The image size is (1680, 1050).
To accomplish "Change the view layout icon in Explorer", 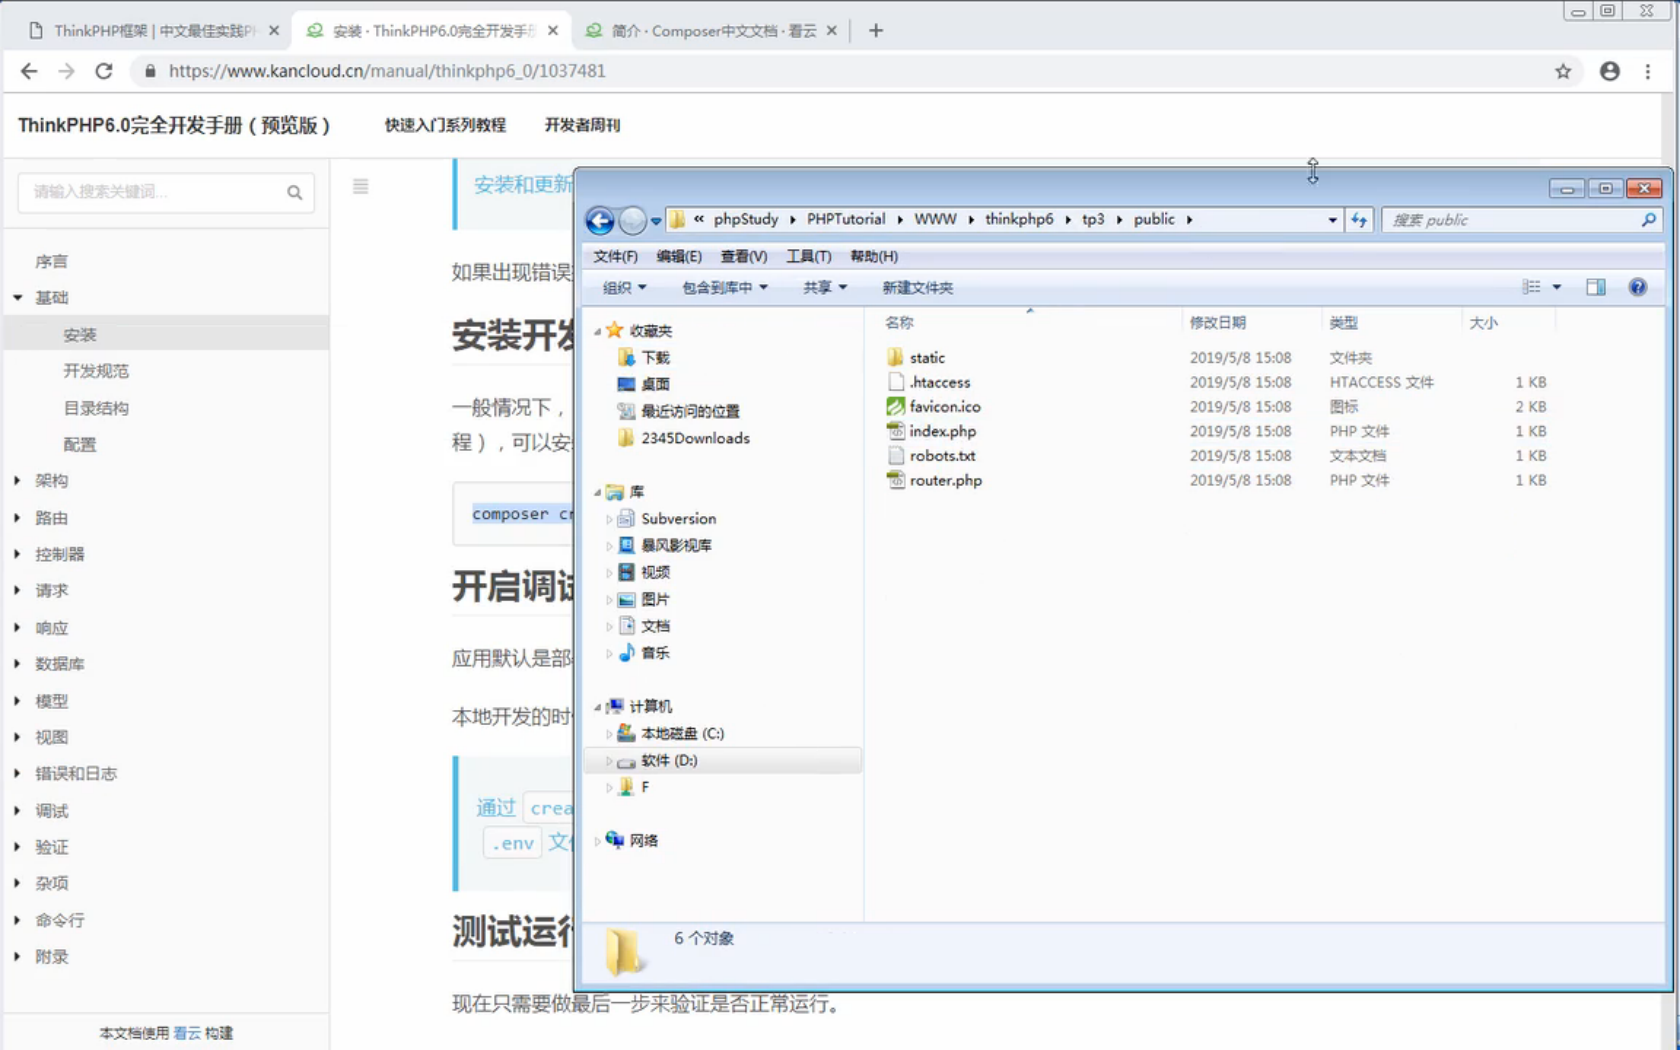I will pyautogui.click(x=1531, y=288).
